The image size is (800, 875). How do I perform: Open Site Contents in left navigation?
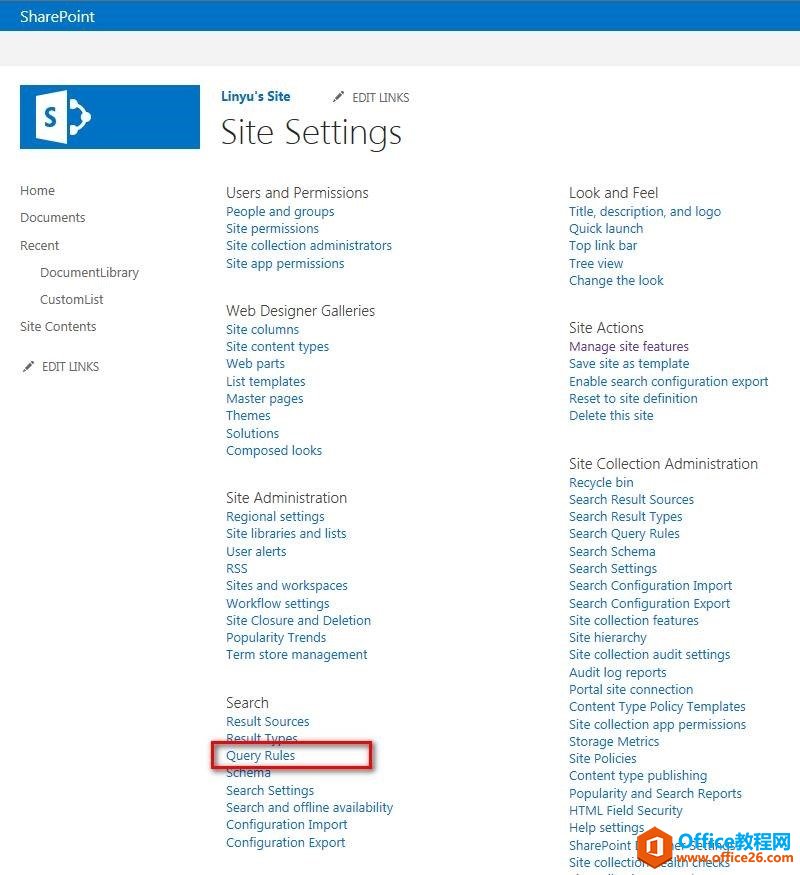[58, 327]
